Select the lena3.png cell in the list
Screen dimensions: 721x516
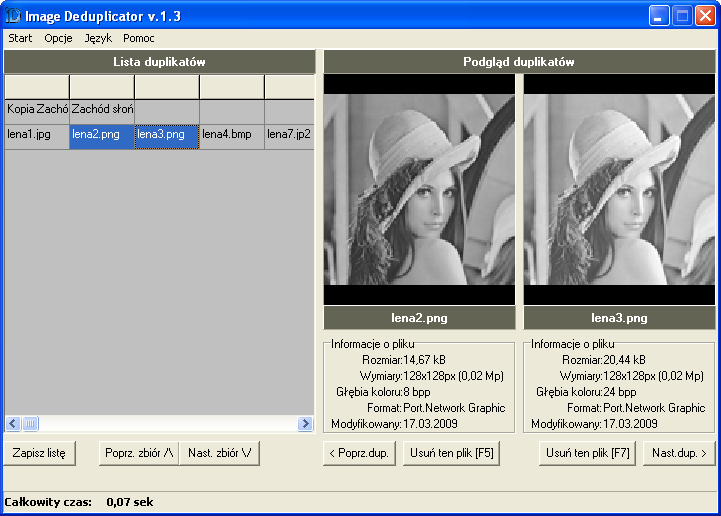click(167, 137)
